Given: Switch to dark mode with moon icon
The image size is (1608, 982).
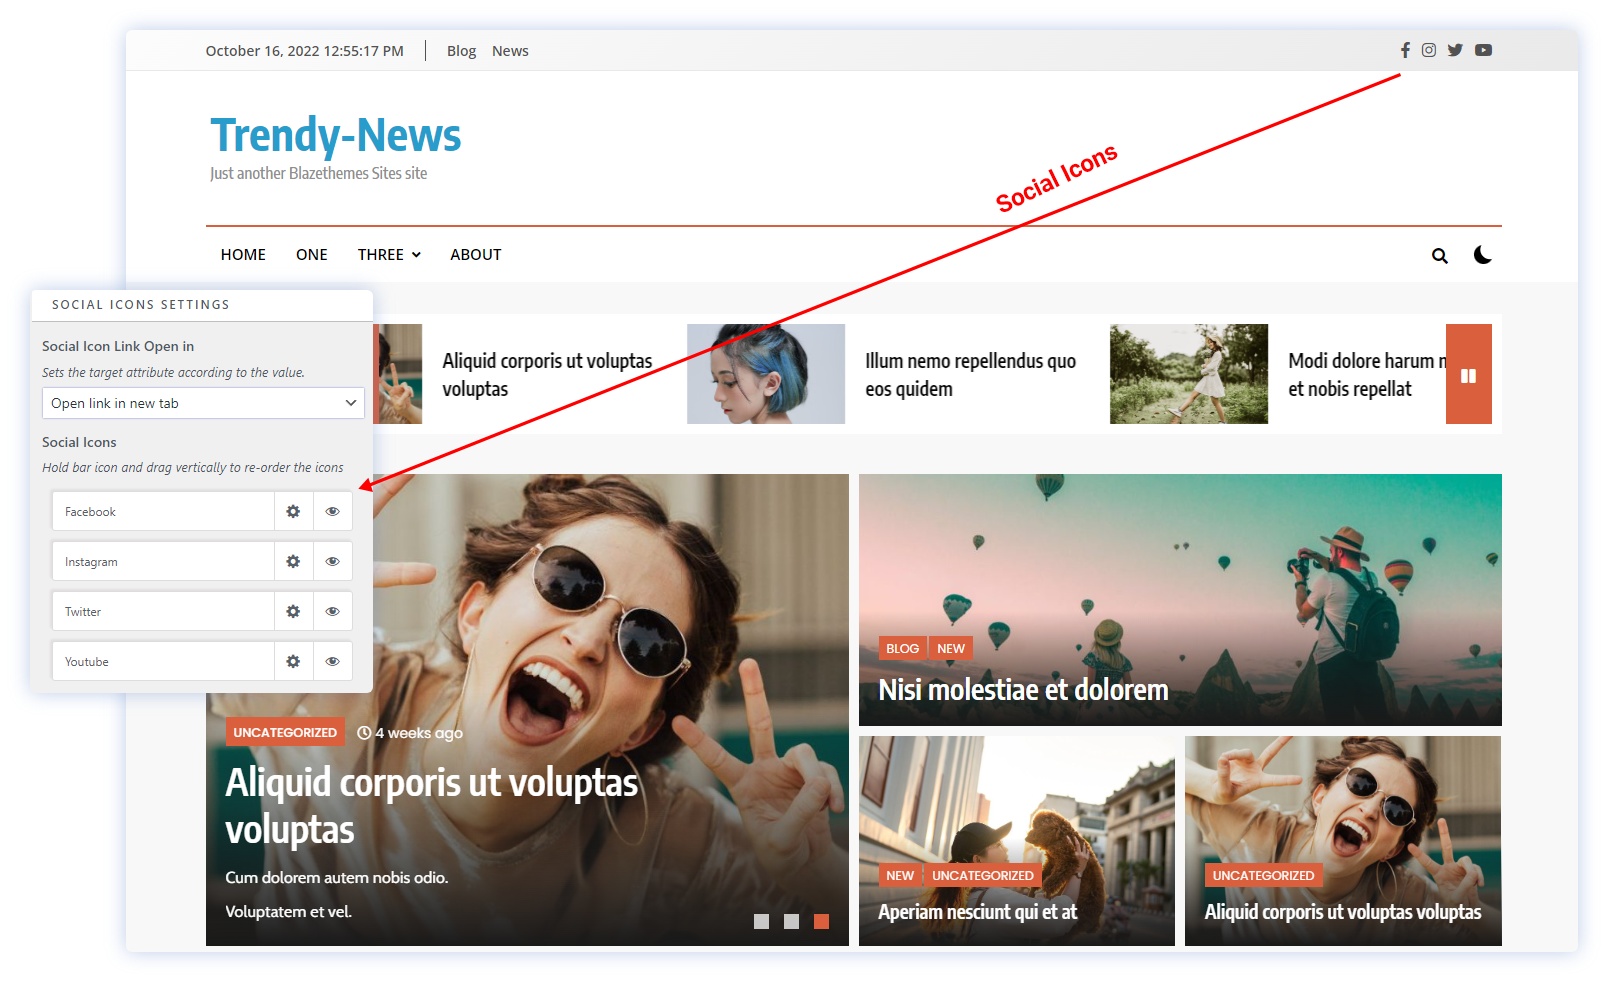Looking at the screenshot, I should [x=1482, y=255].
